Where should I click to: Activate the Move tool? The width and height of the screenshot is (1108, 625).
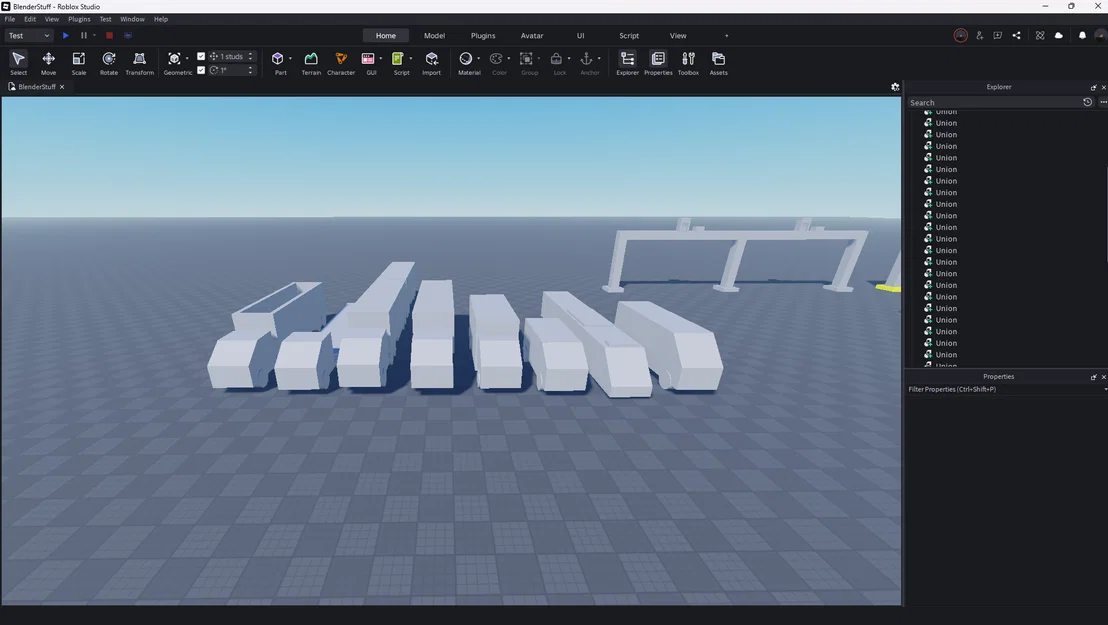(48, 62)
